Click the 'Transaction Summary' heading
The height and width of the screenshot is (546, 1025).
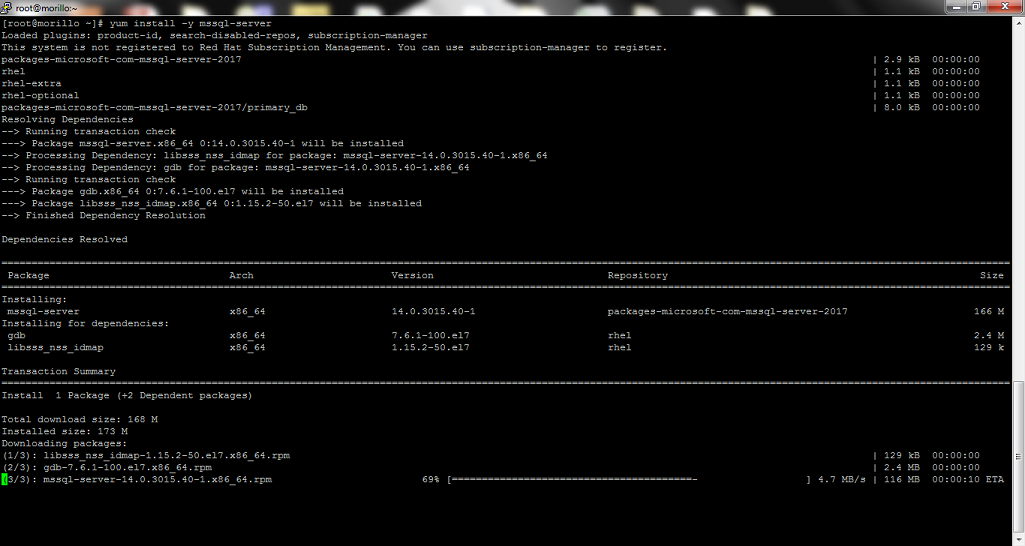click(x=59, y=371)
